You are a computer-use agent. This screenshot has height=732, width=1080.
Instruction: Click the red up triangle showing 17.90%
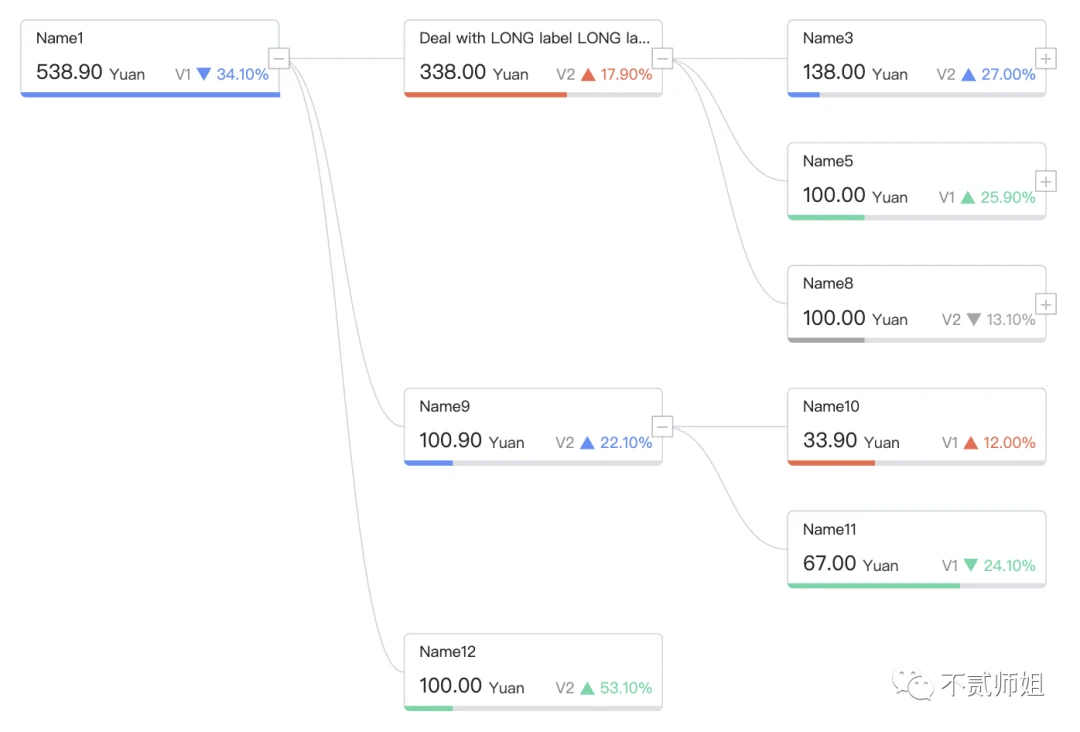[588, 74]
